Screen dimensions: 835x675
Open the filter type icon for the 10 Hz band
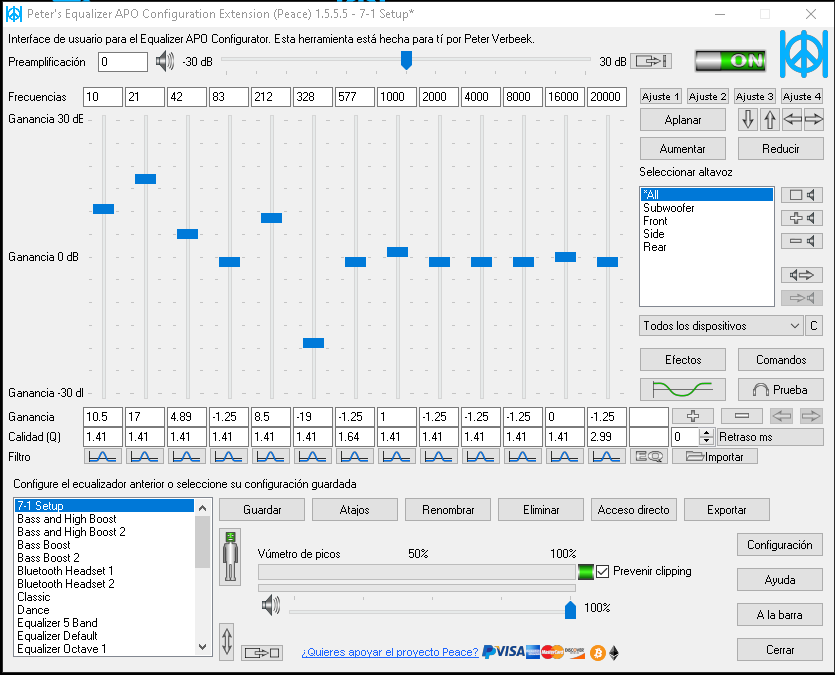point(103,456)
